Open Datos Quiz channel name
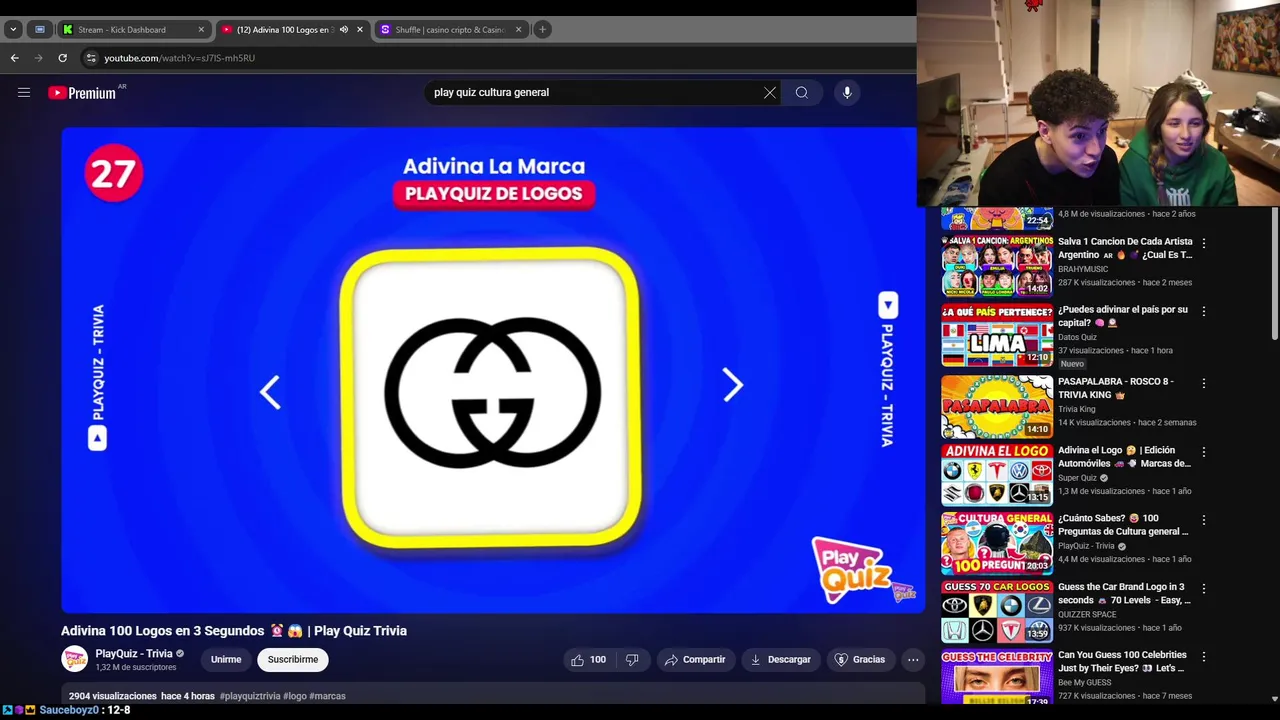1280x720 pixels. pyautogui.click(x=1077, y=337)
